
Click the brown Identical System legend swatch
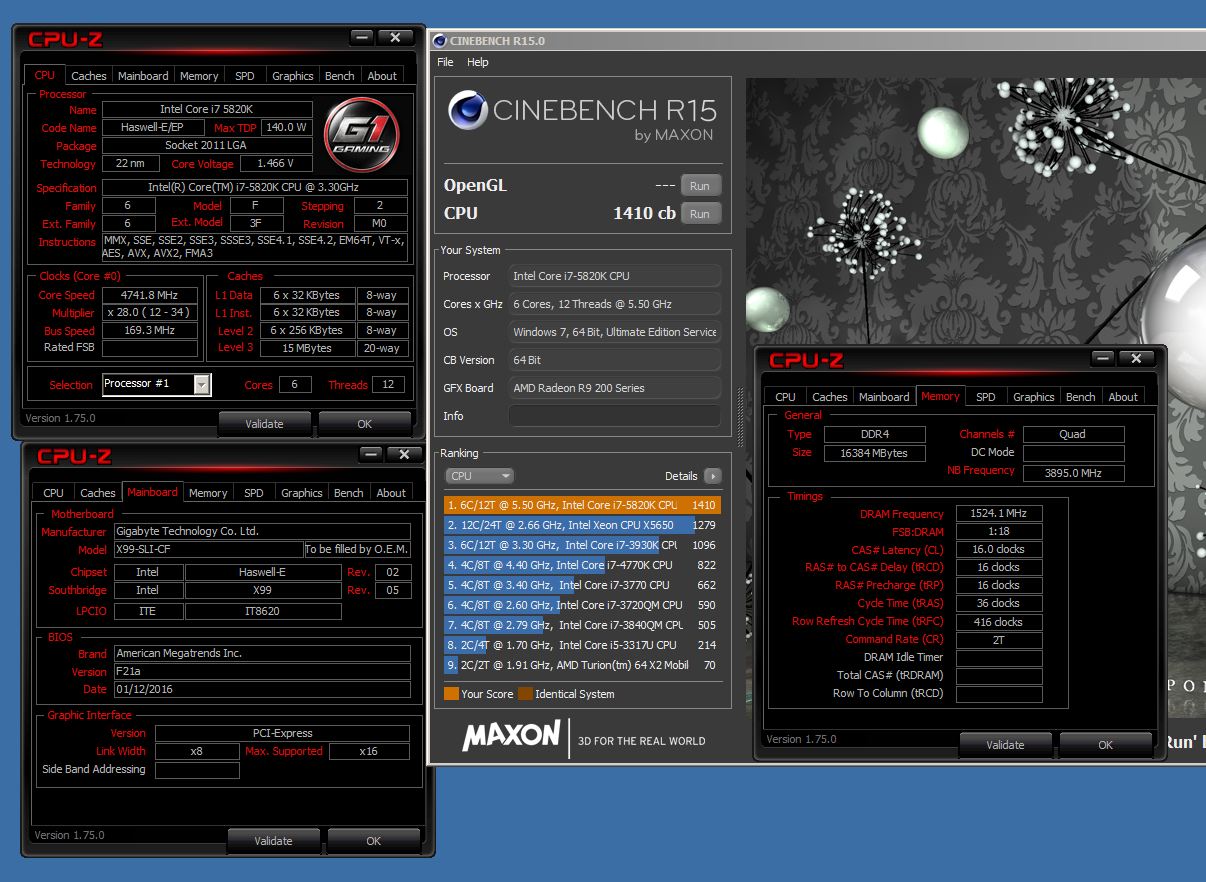tap(525, 694)
